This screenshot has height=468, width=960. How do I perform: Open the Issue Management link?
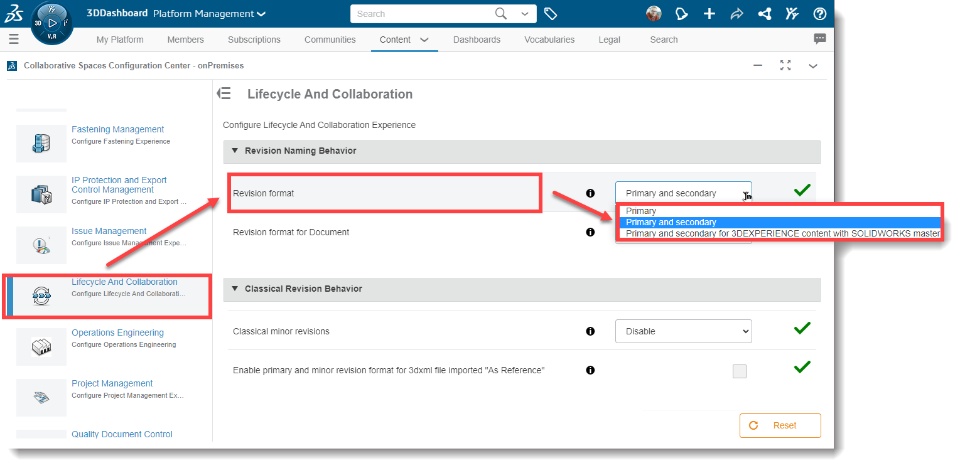point(109,231)
